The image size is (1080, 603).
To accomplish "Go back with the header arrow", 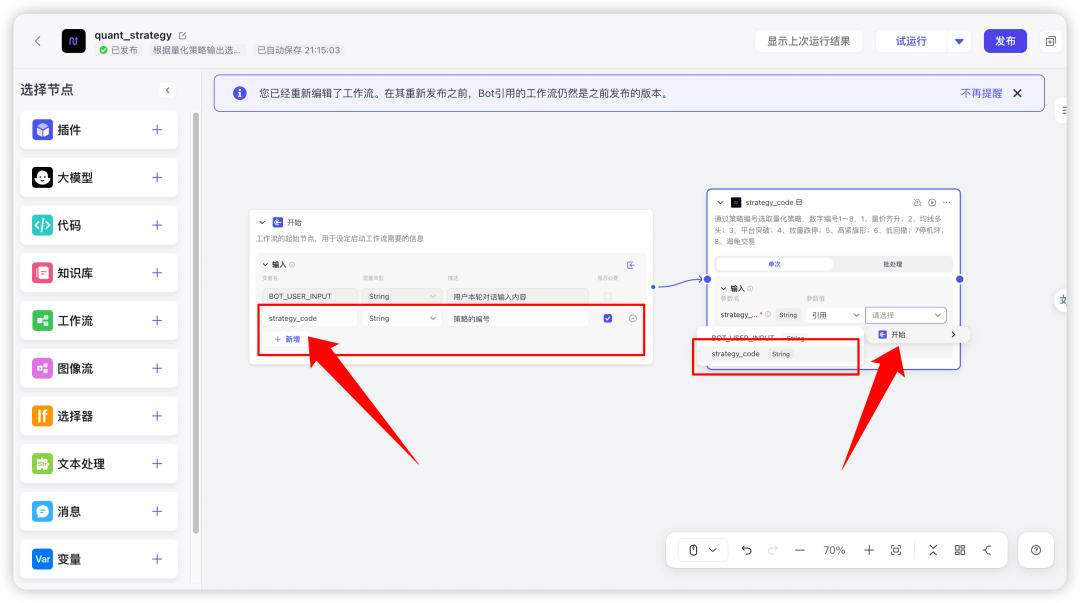I will coord(38,41).
